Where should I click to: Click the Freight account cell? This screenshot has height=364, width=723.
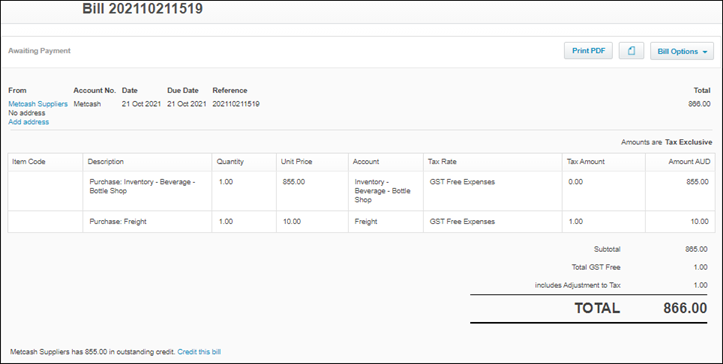point(385,221)
